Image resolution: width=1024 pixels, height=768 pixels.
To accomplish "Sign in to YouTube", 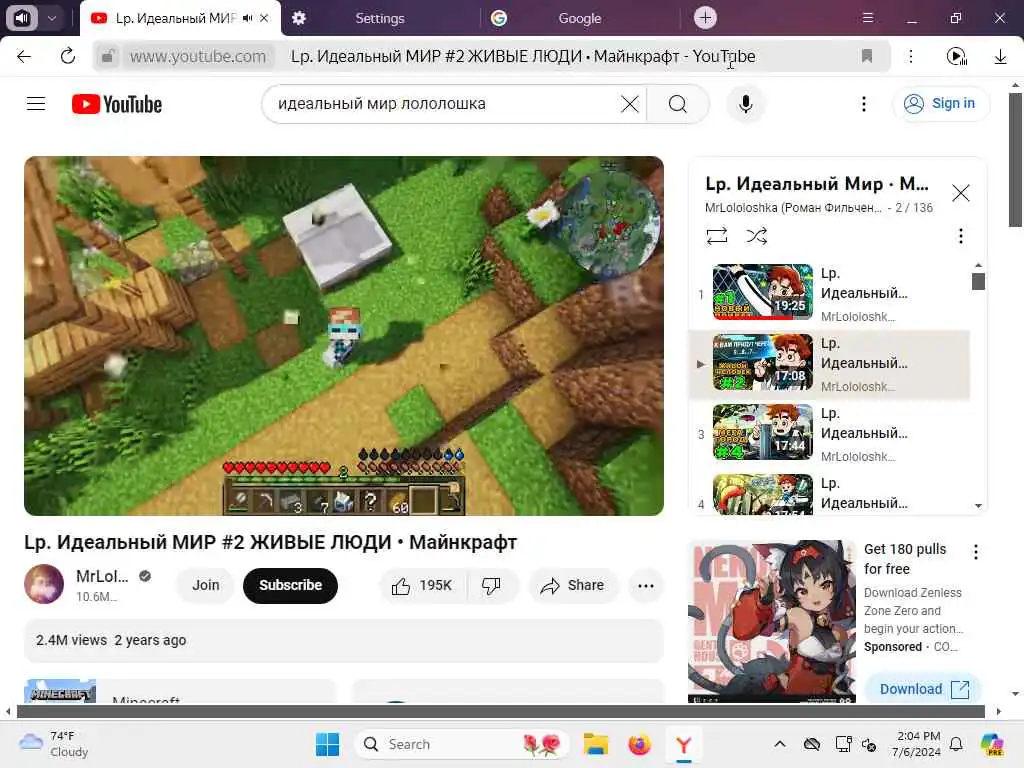I will click(x=940, y=103).
